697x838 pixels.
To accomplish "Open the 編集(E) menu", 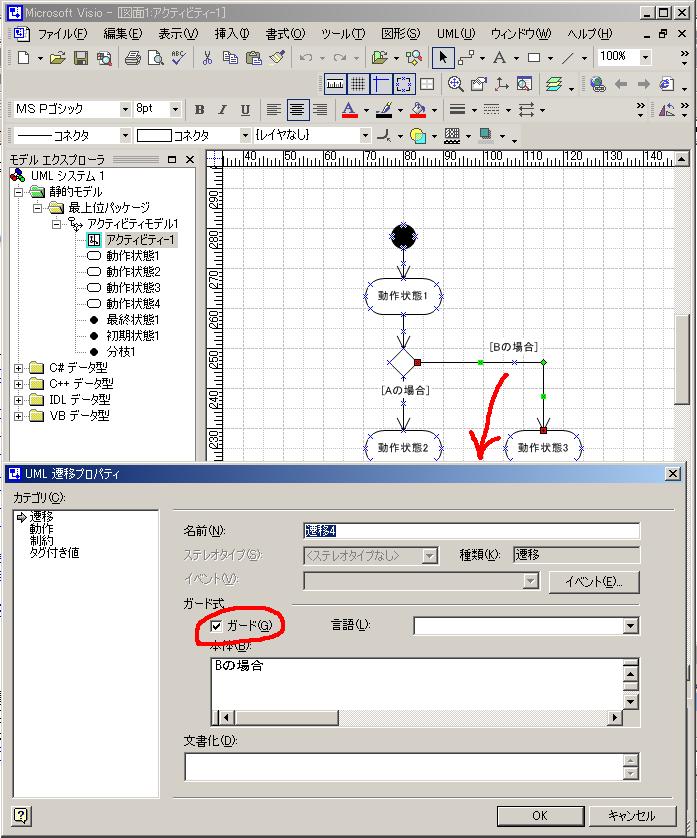I will [123, 34].
